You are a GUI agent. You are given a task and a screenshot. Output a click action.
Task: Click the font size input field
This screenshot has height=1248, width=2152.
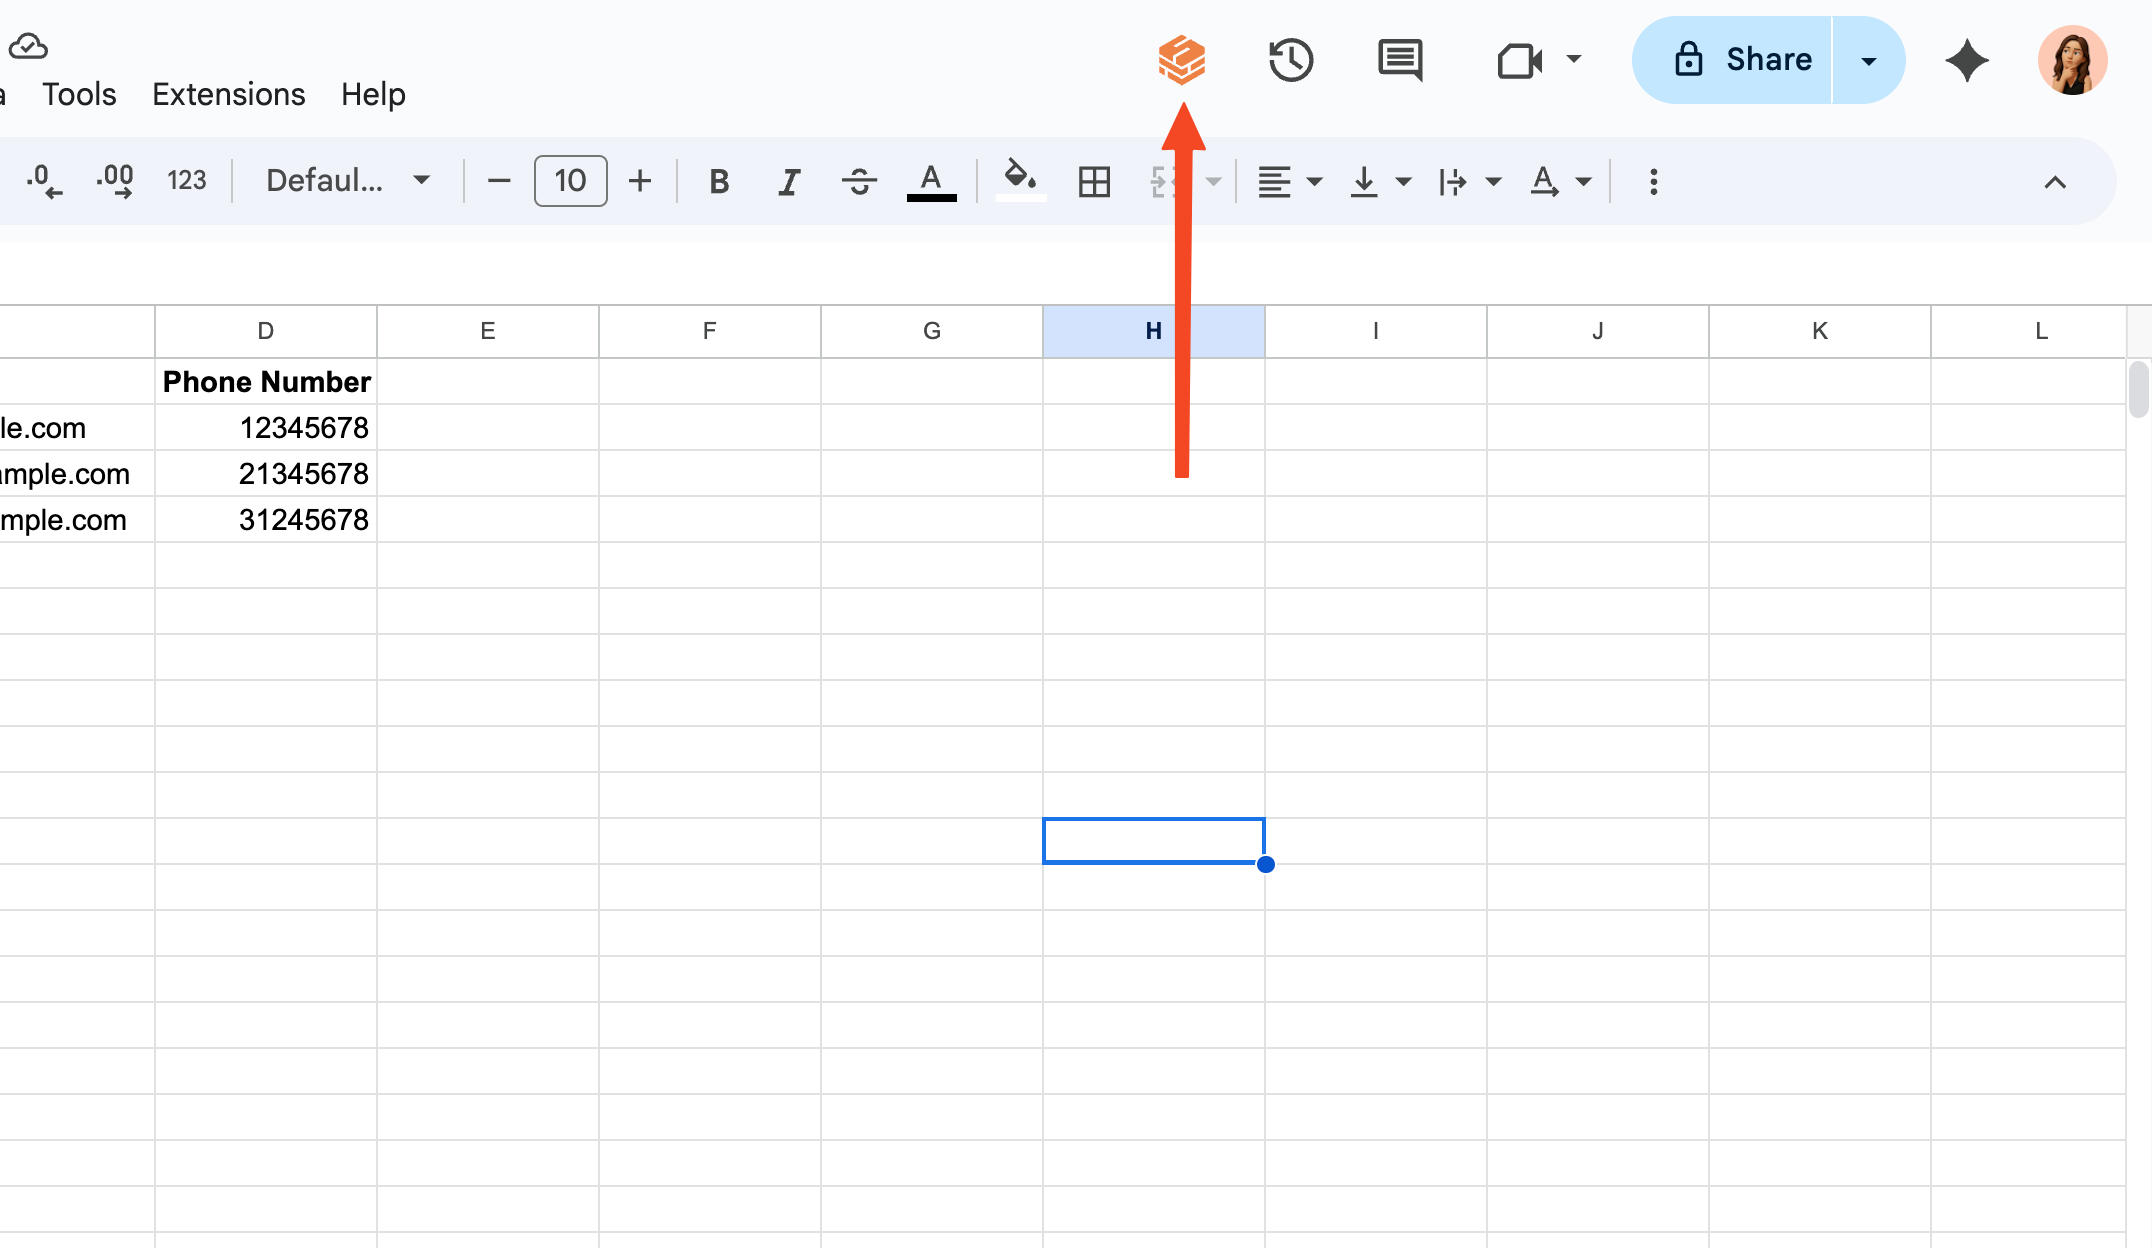pyautogui.click(x=570, y=181)
